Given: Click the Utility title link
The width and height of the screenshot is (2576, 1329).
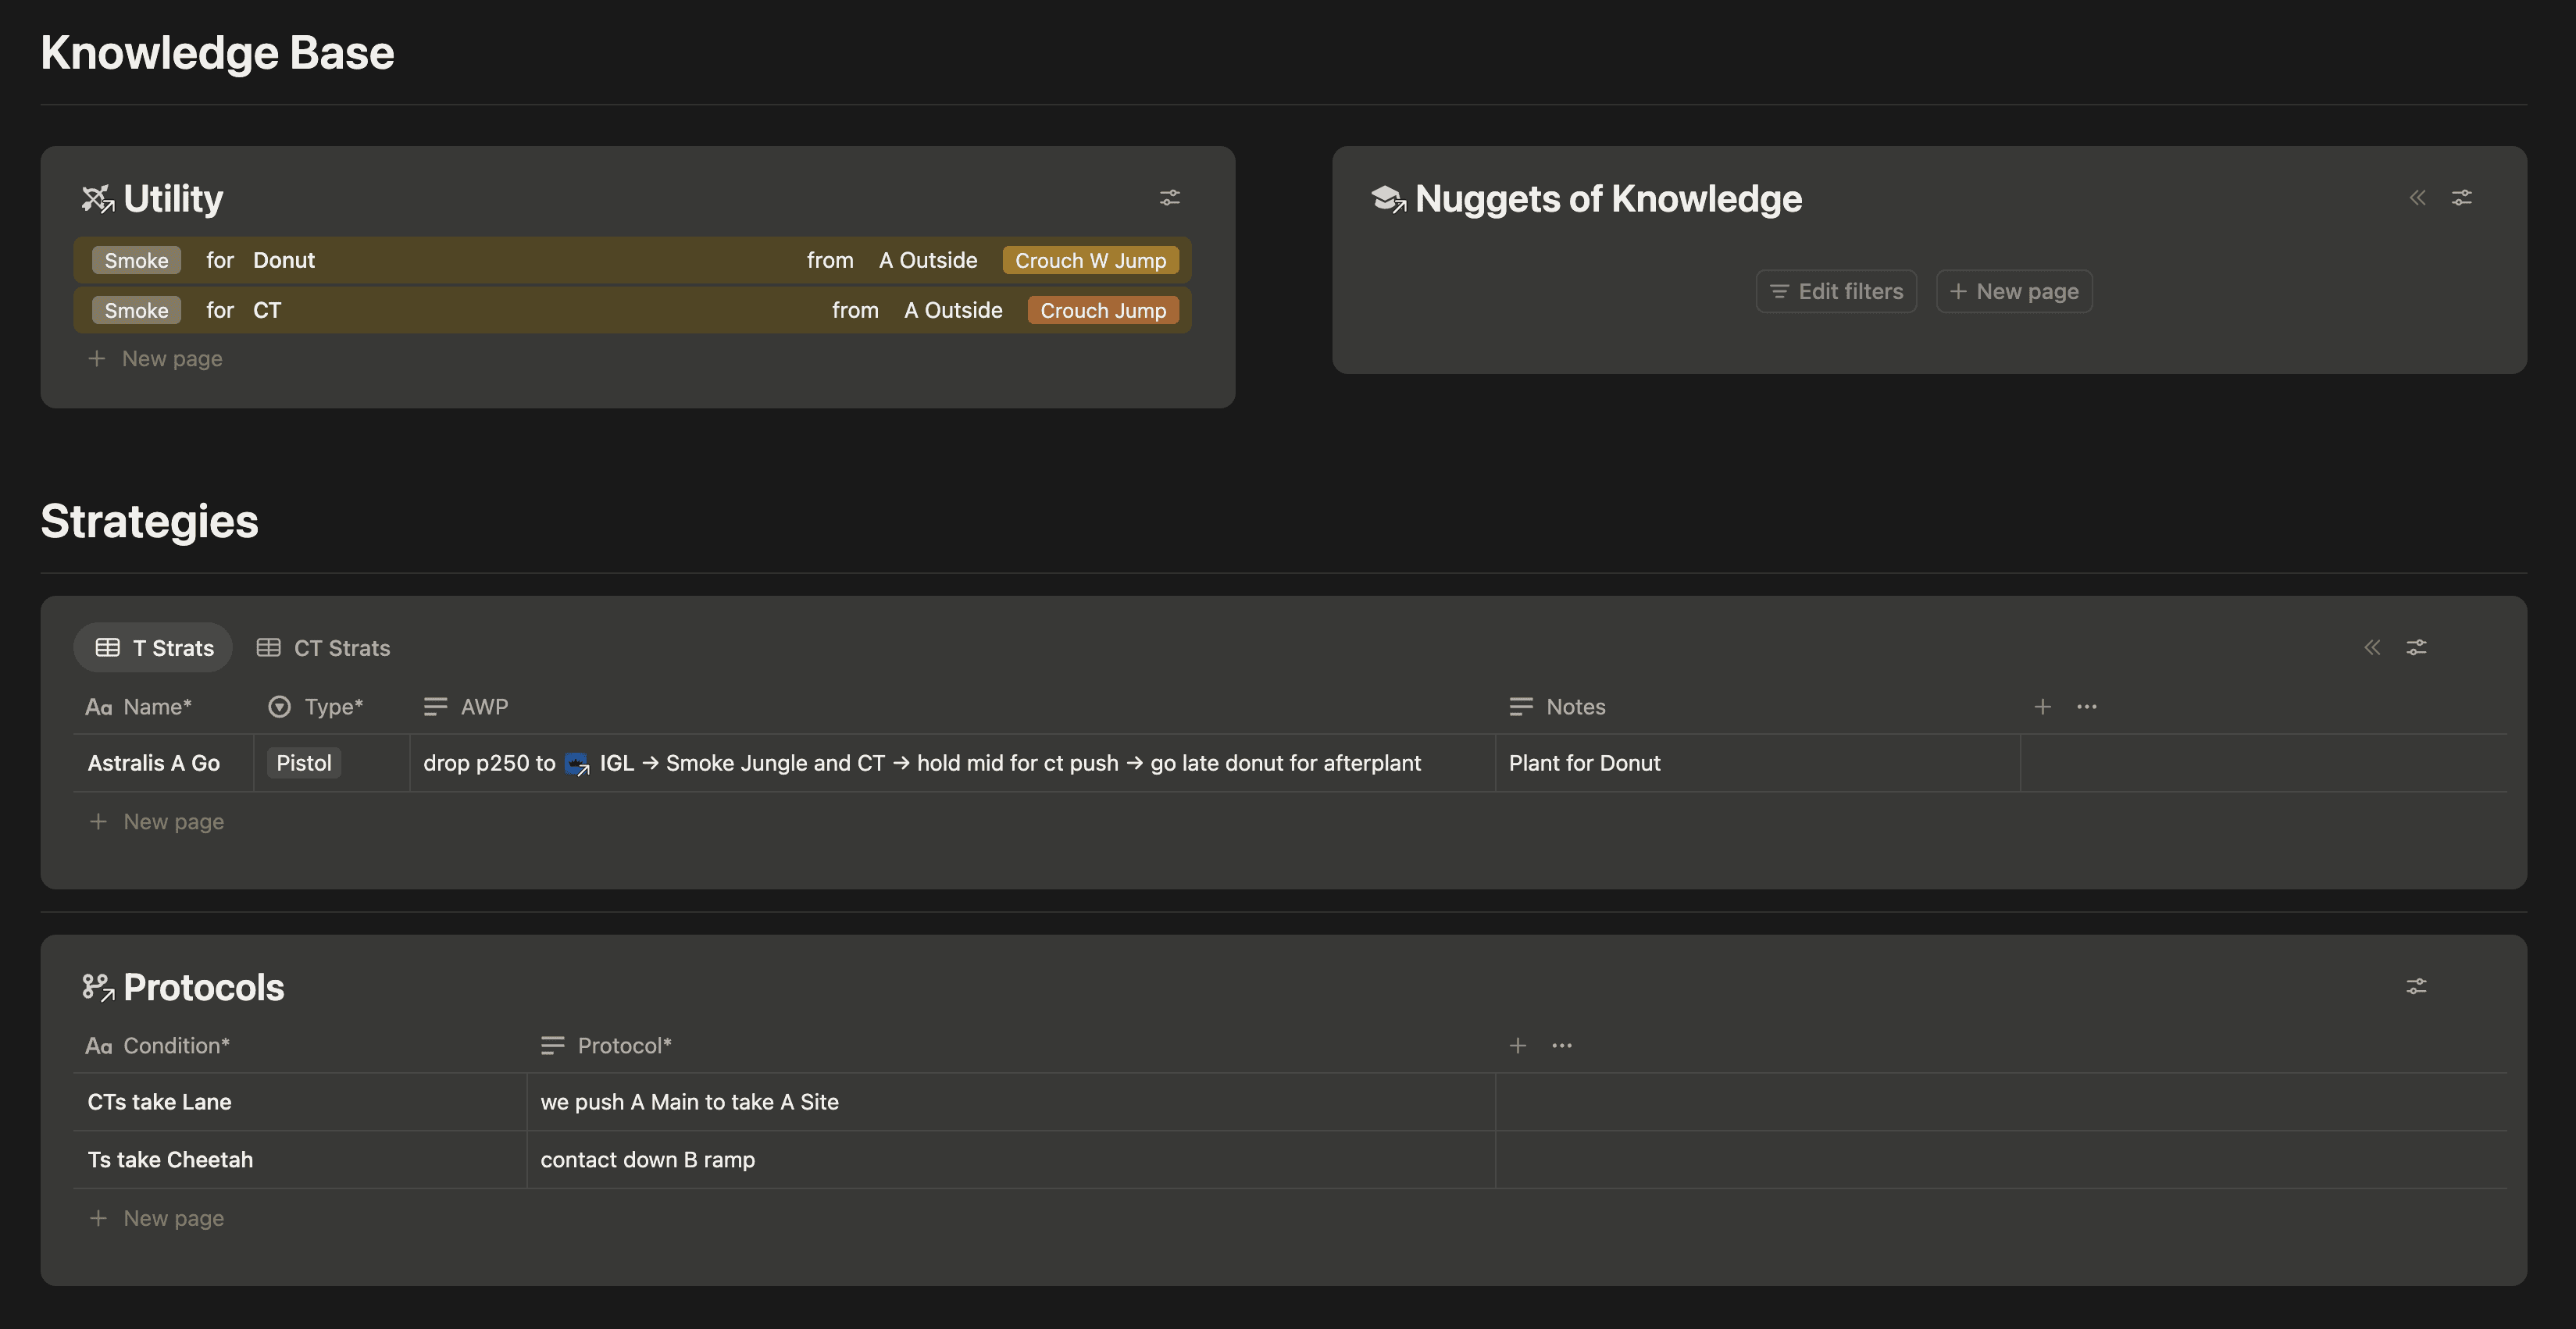Looking at the screenshot, I should click(x=173, y=199).
